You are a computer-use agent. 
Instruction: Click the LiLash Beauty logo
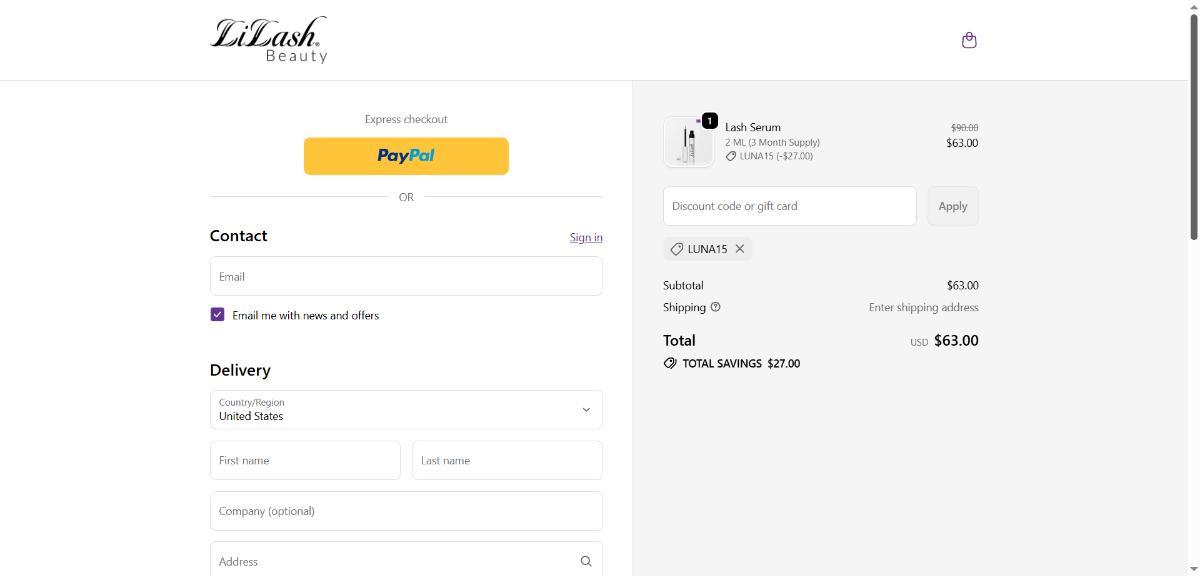click(268, 40)
